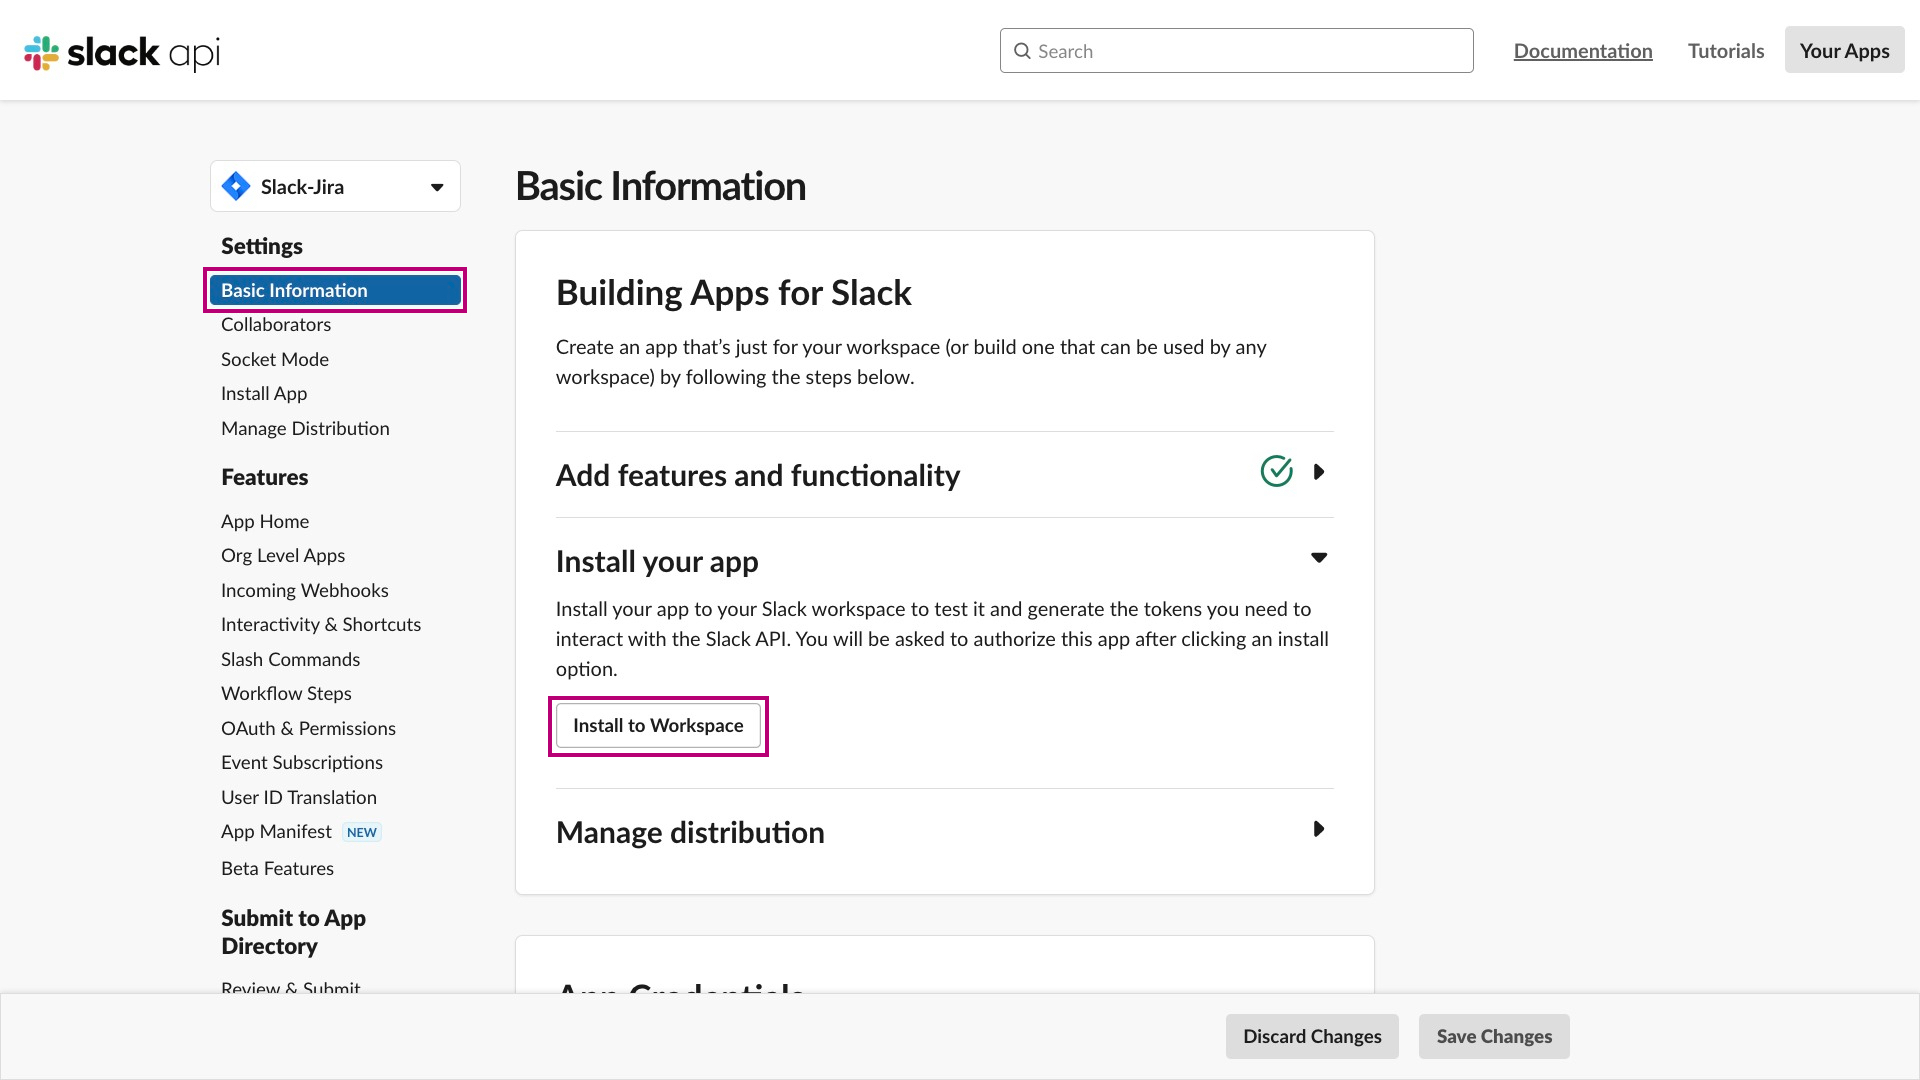Click the Slack-Jira app diamond icon

tap(236, 186)
